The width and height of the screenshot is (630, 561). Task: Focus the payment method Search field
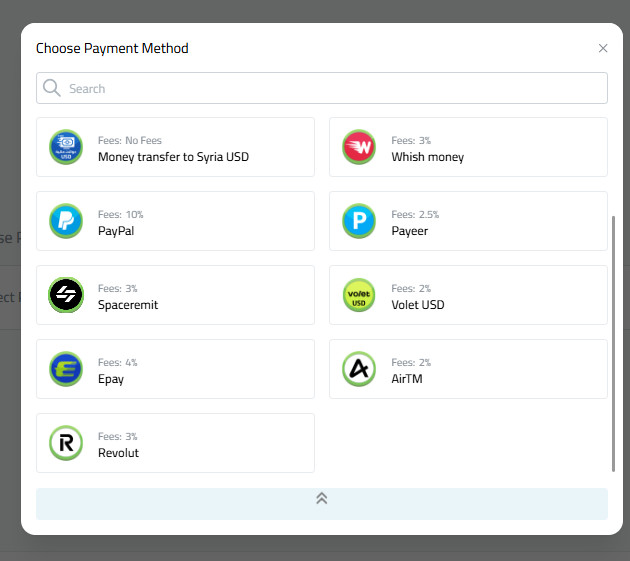tap(330, 88)
